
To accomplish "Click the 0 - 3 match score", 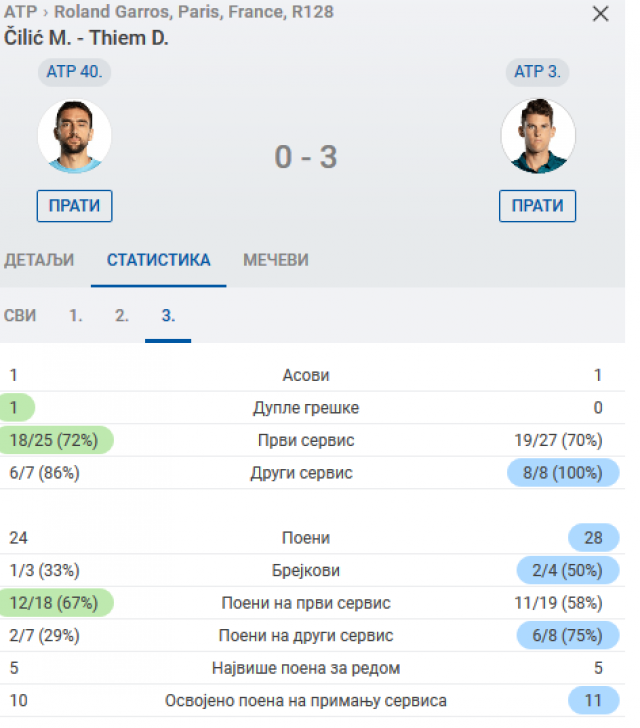I will point(306,157).
